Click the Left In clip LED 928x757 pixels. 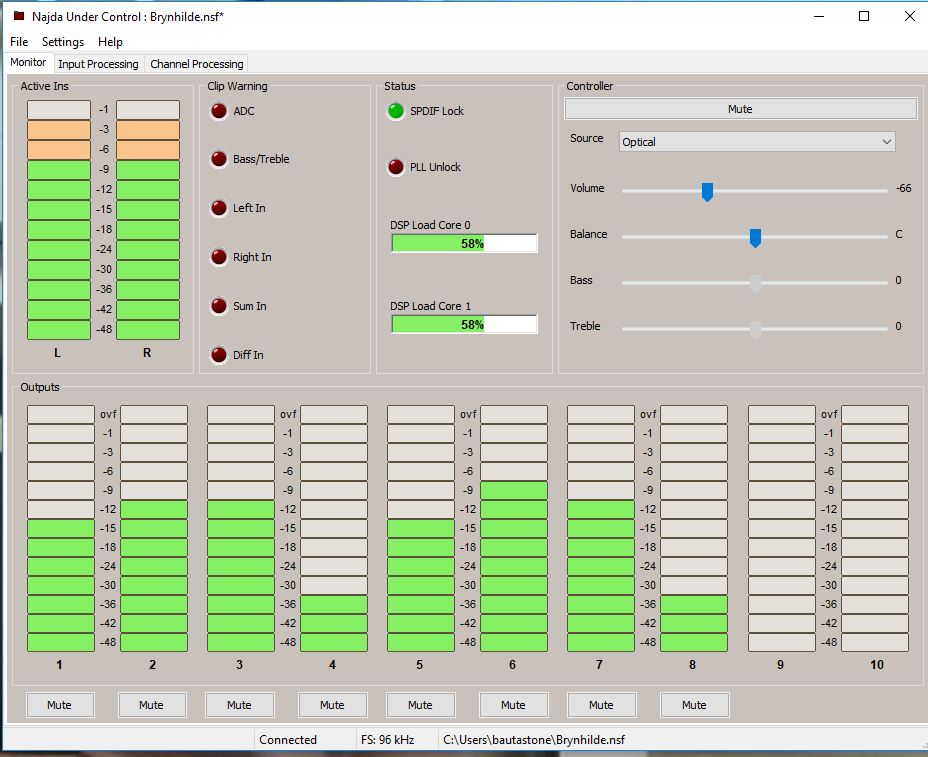219,208
